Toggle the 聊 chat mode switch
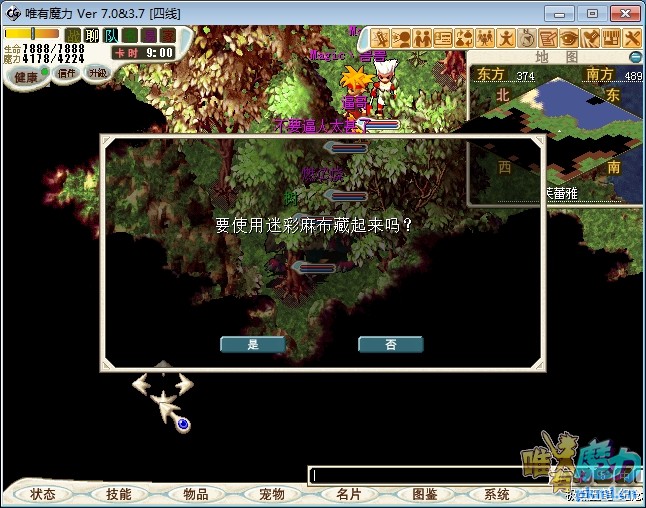Viewport: 646px width, 508px height. 92,35
